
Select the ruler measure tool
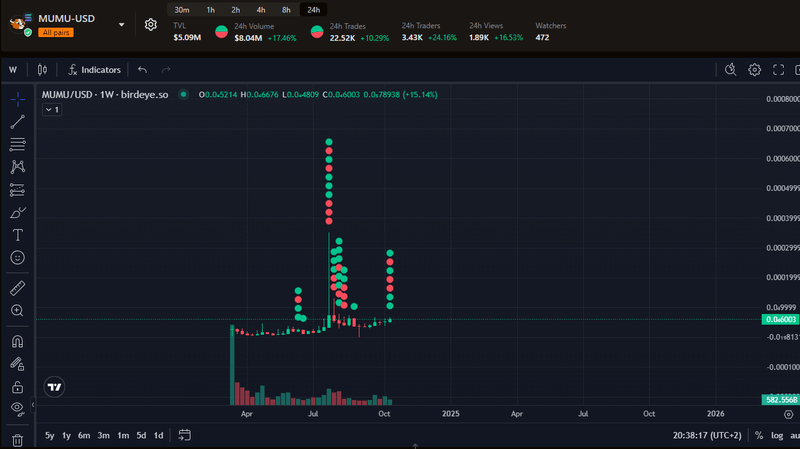click(x=17, y=288)
